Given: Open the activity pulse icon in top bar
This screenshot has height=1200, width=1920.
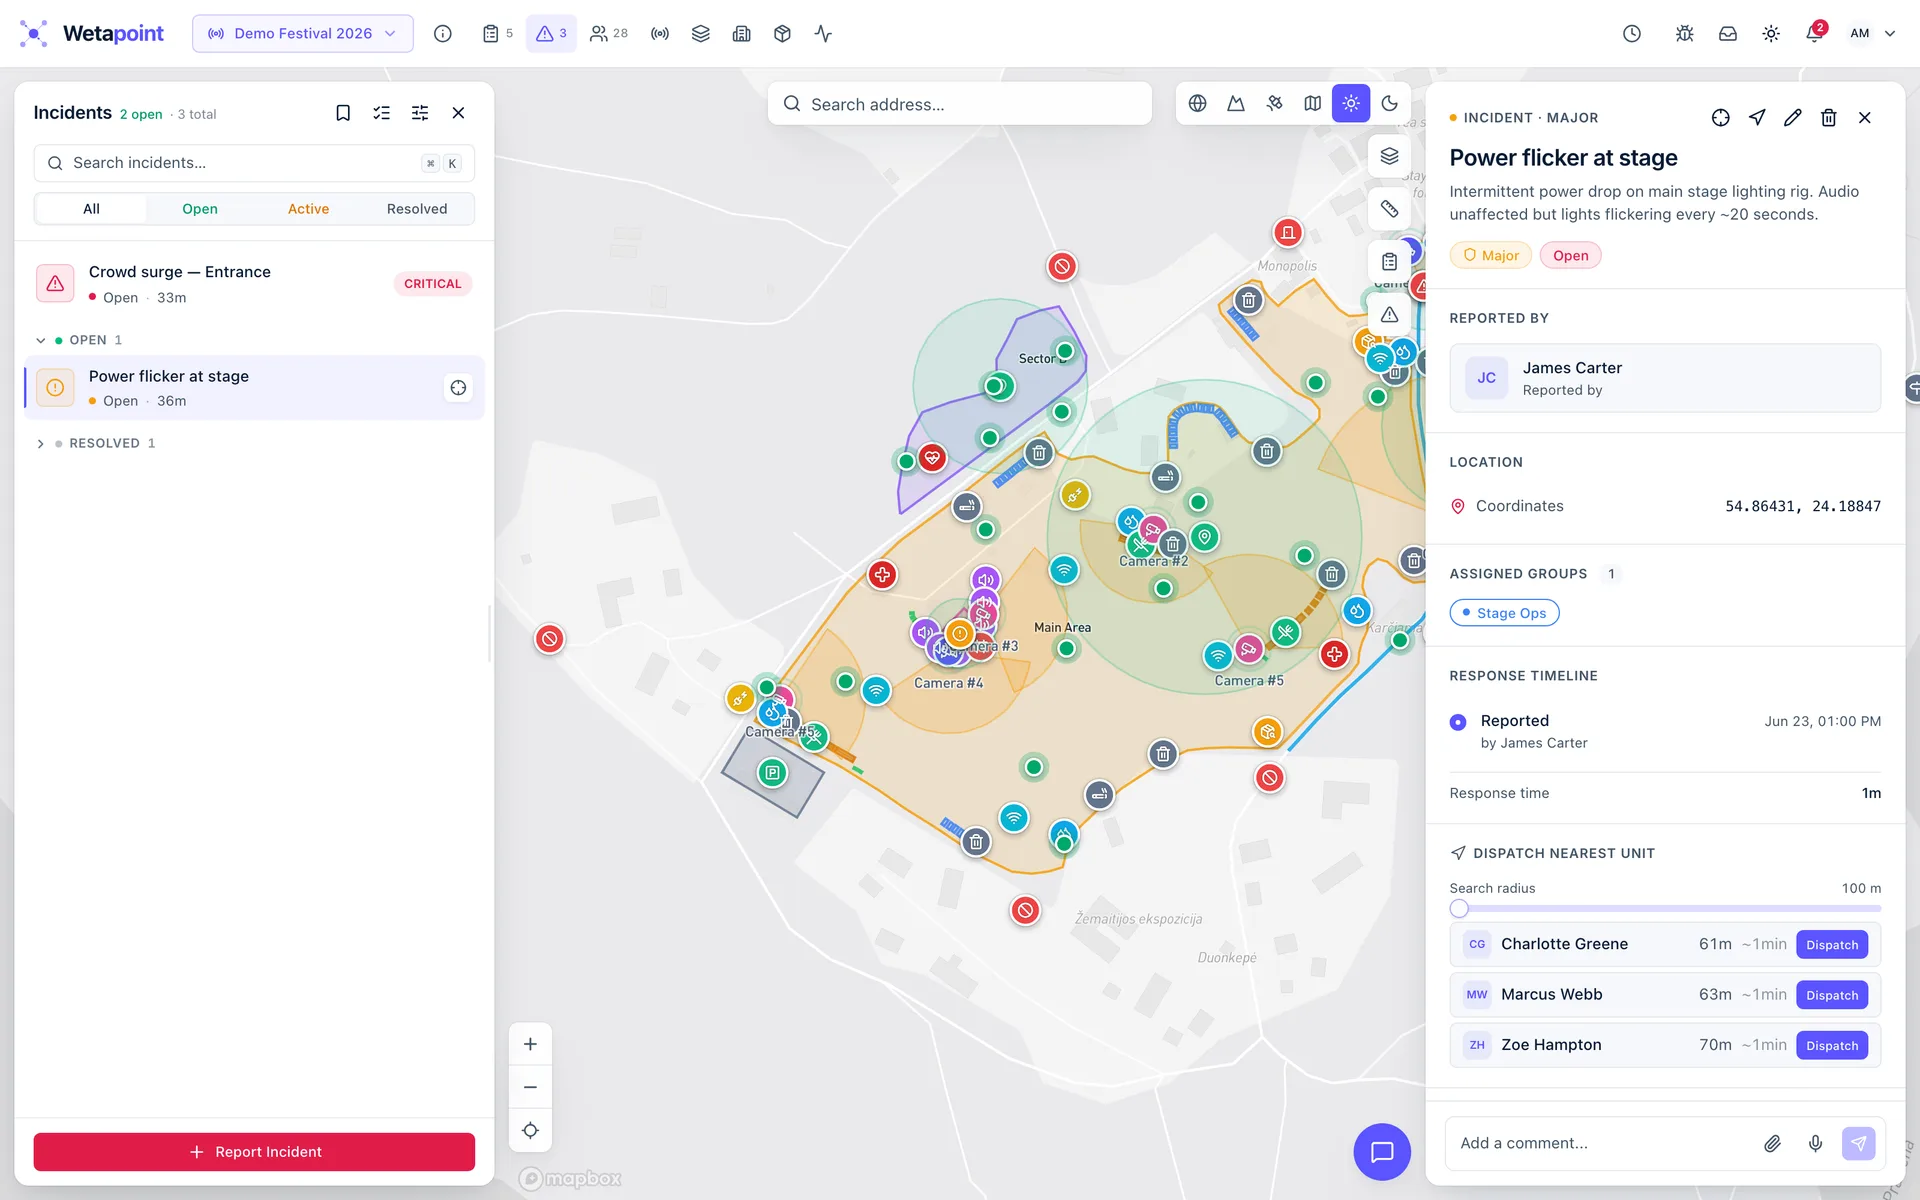Looking at the screenshot, I should point(823,34).
